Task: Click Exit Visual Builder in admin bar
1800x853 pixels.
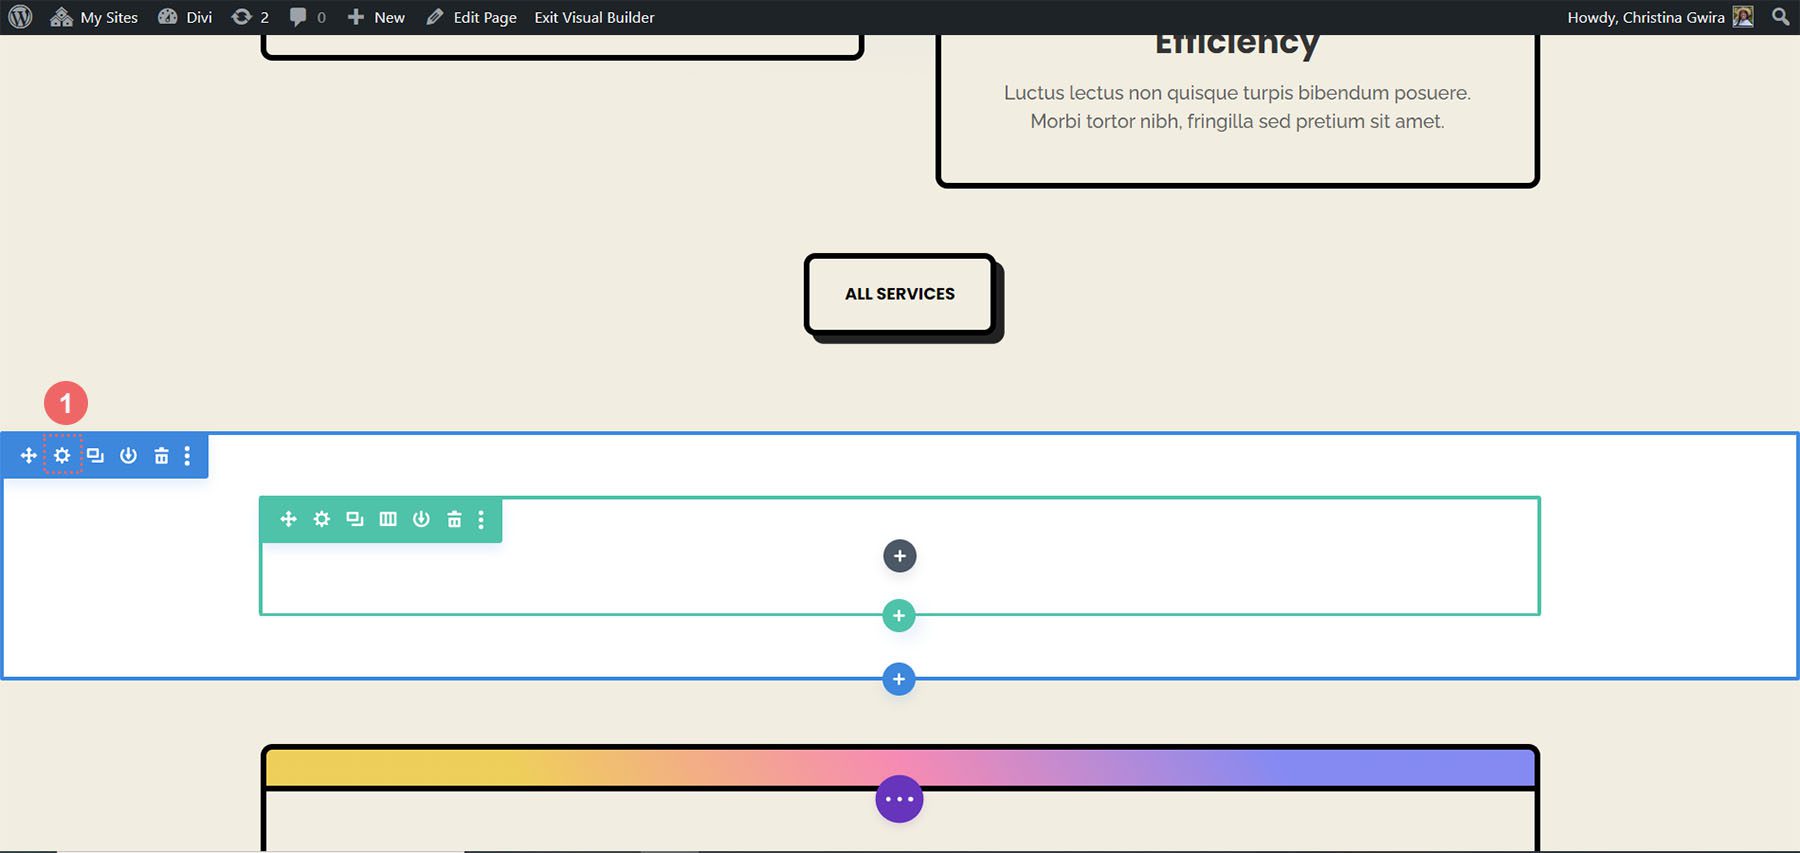Action: coord(594,17)
